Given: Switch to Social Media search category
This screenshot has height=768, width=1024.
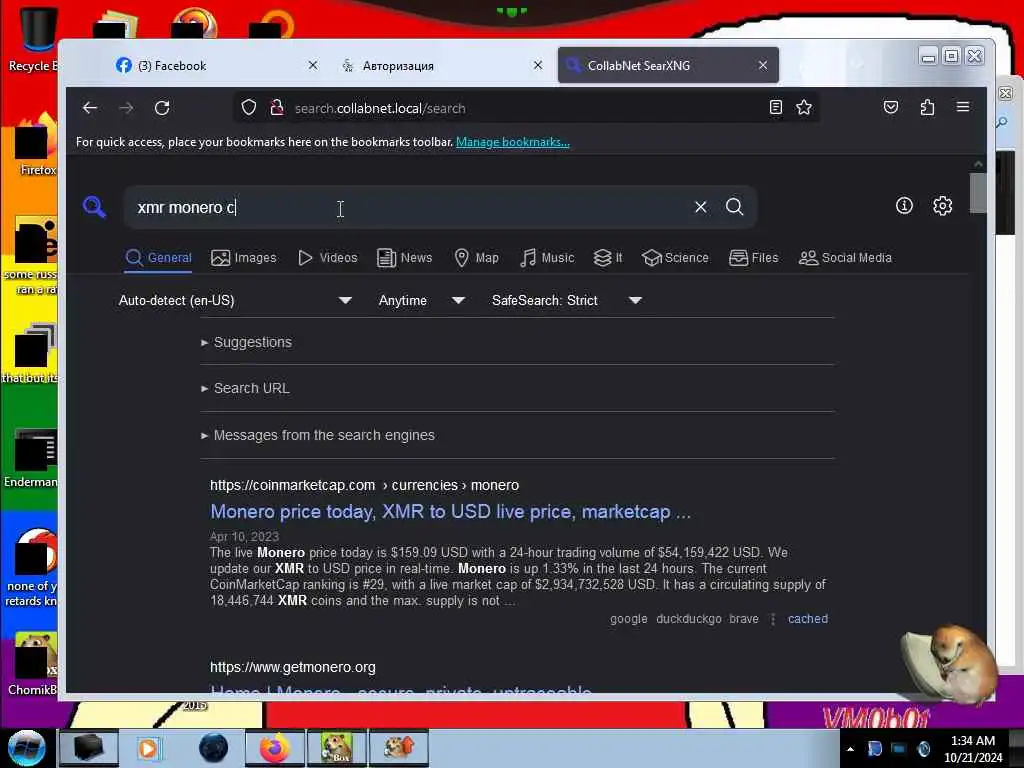Looking at the screenshot, I should coord(845,258).
